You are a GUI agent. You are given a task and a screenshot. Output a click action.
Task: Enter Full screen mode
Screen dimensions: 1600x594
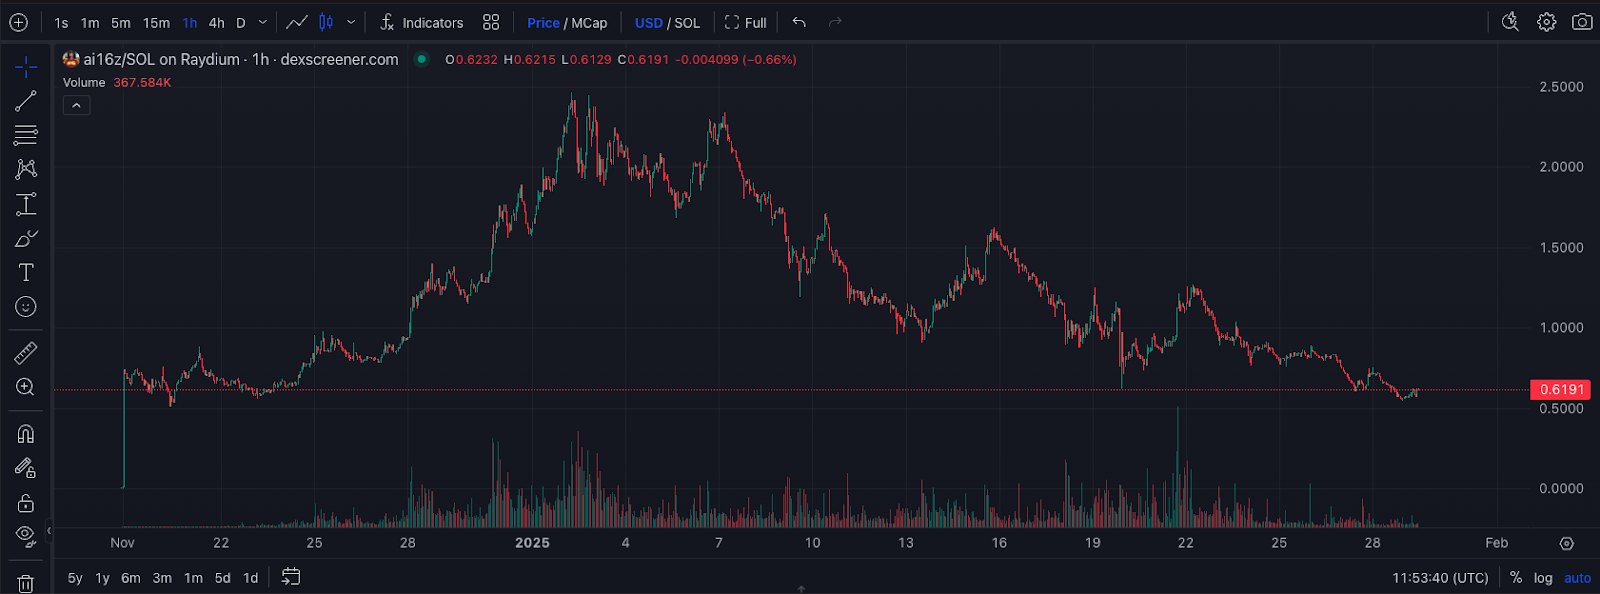point(746,23)
